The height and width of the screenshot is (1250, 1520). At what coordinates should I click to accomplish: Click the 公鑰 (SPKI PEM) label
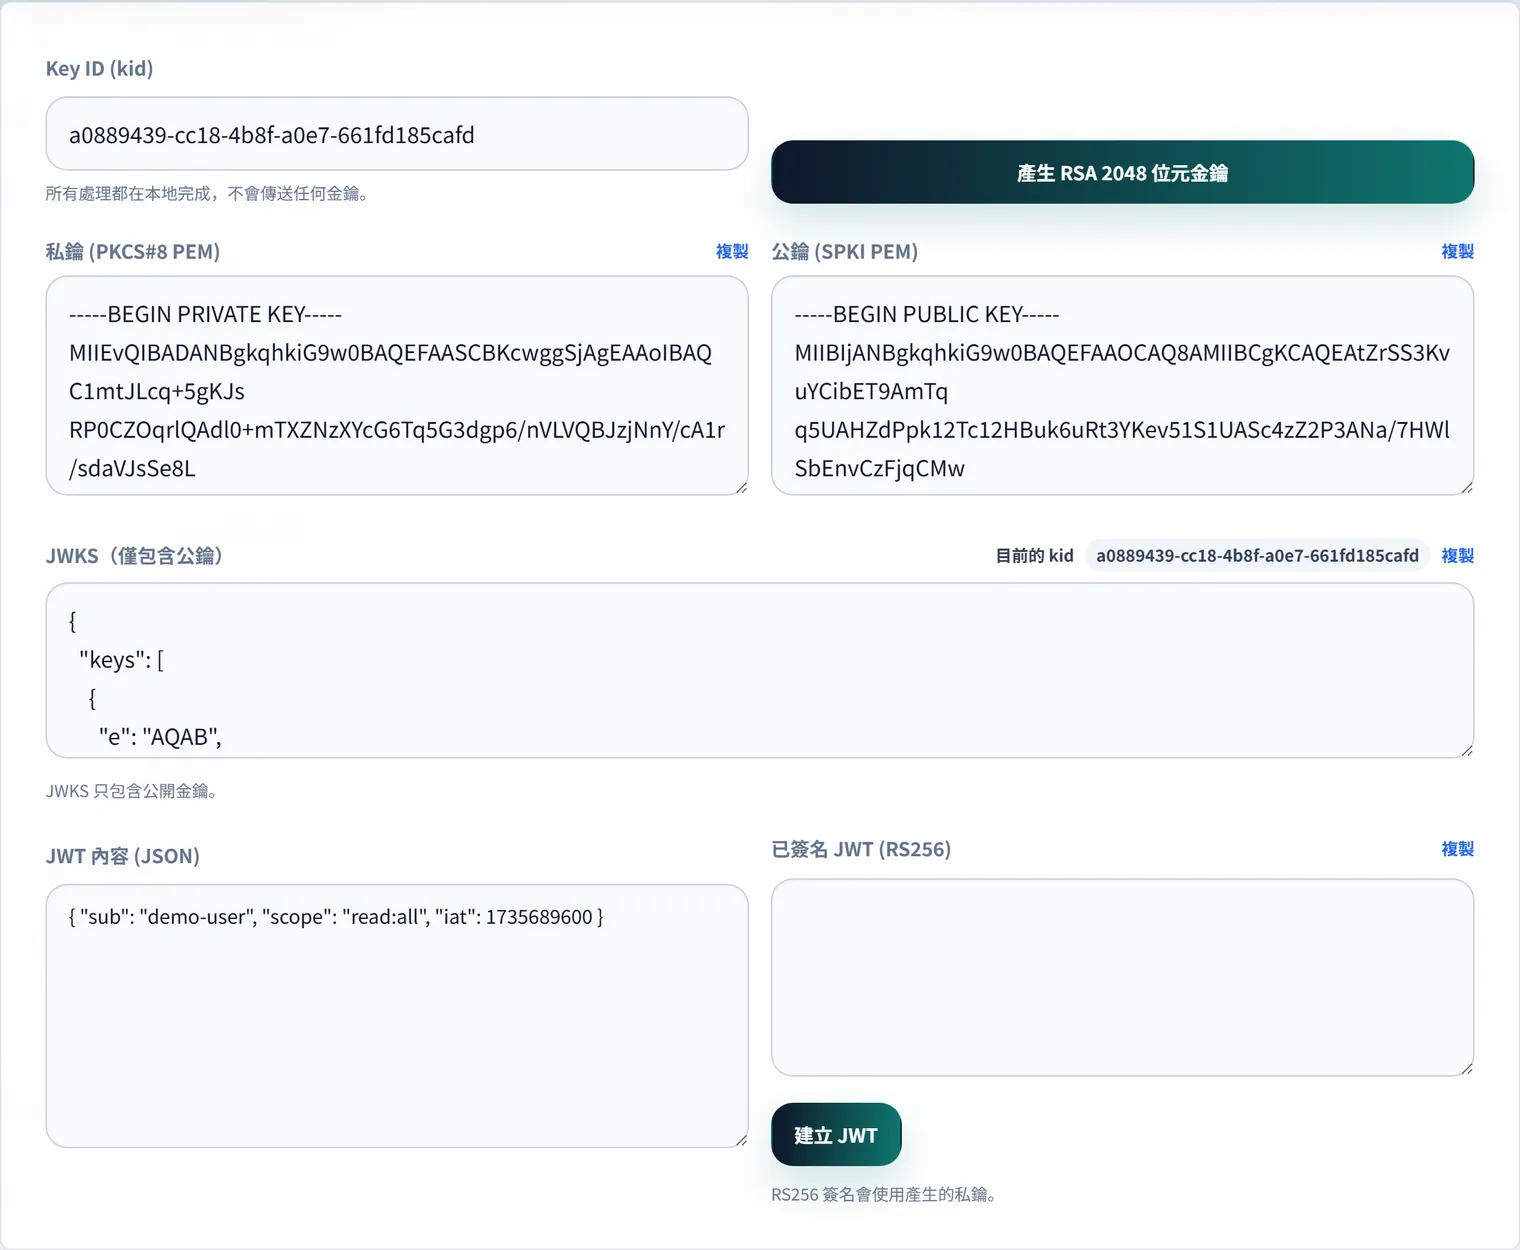845,251
